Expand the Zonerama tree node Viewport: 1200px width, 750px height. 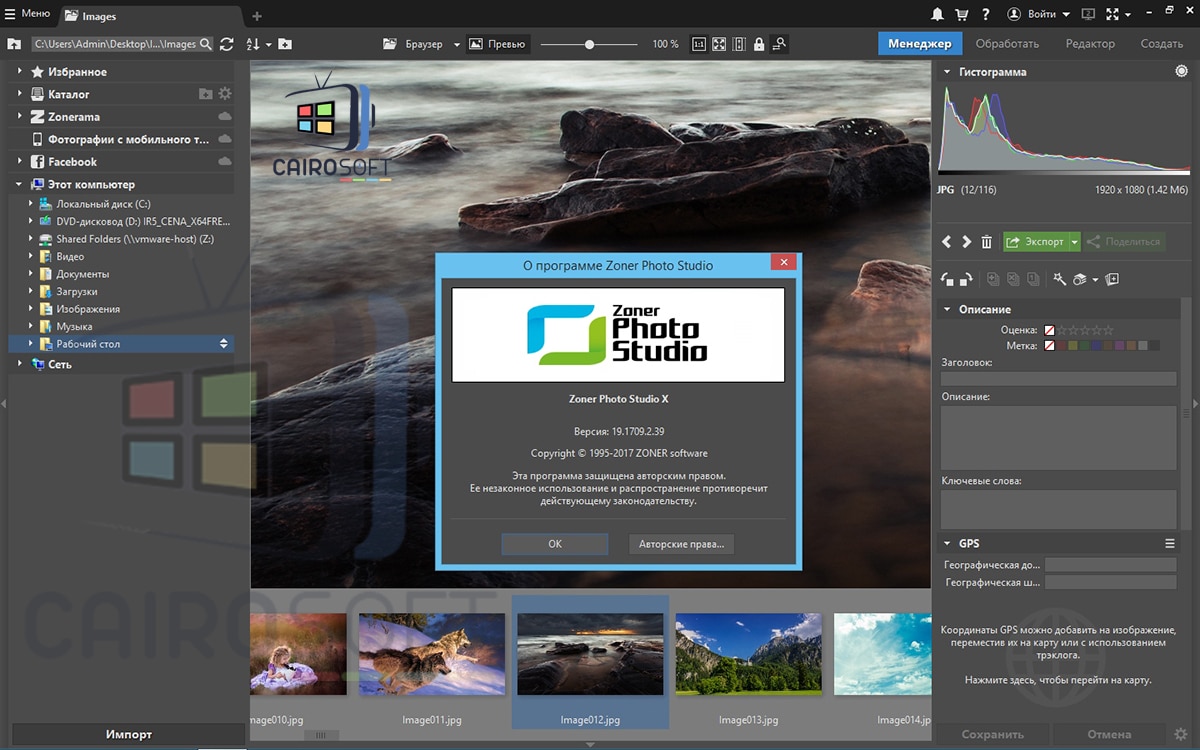point(19,117)
